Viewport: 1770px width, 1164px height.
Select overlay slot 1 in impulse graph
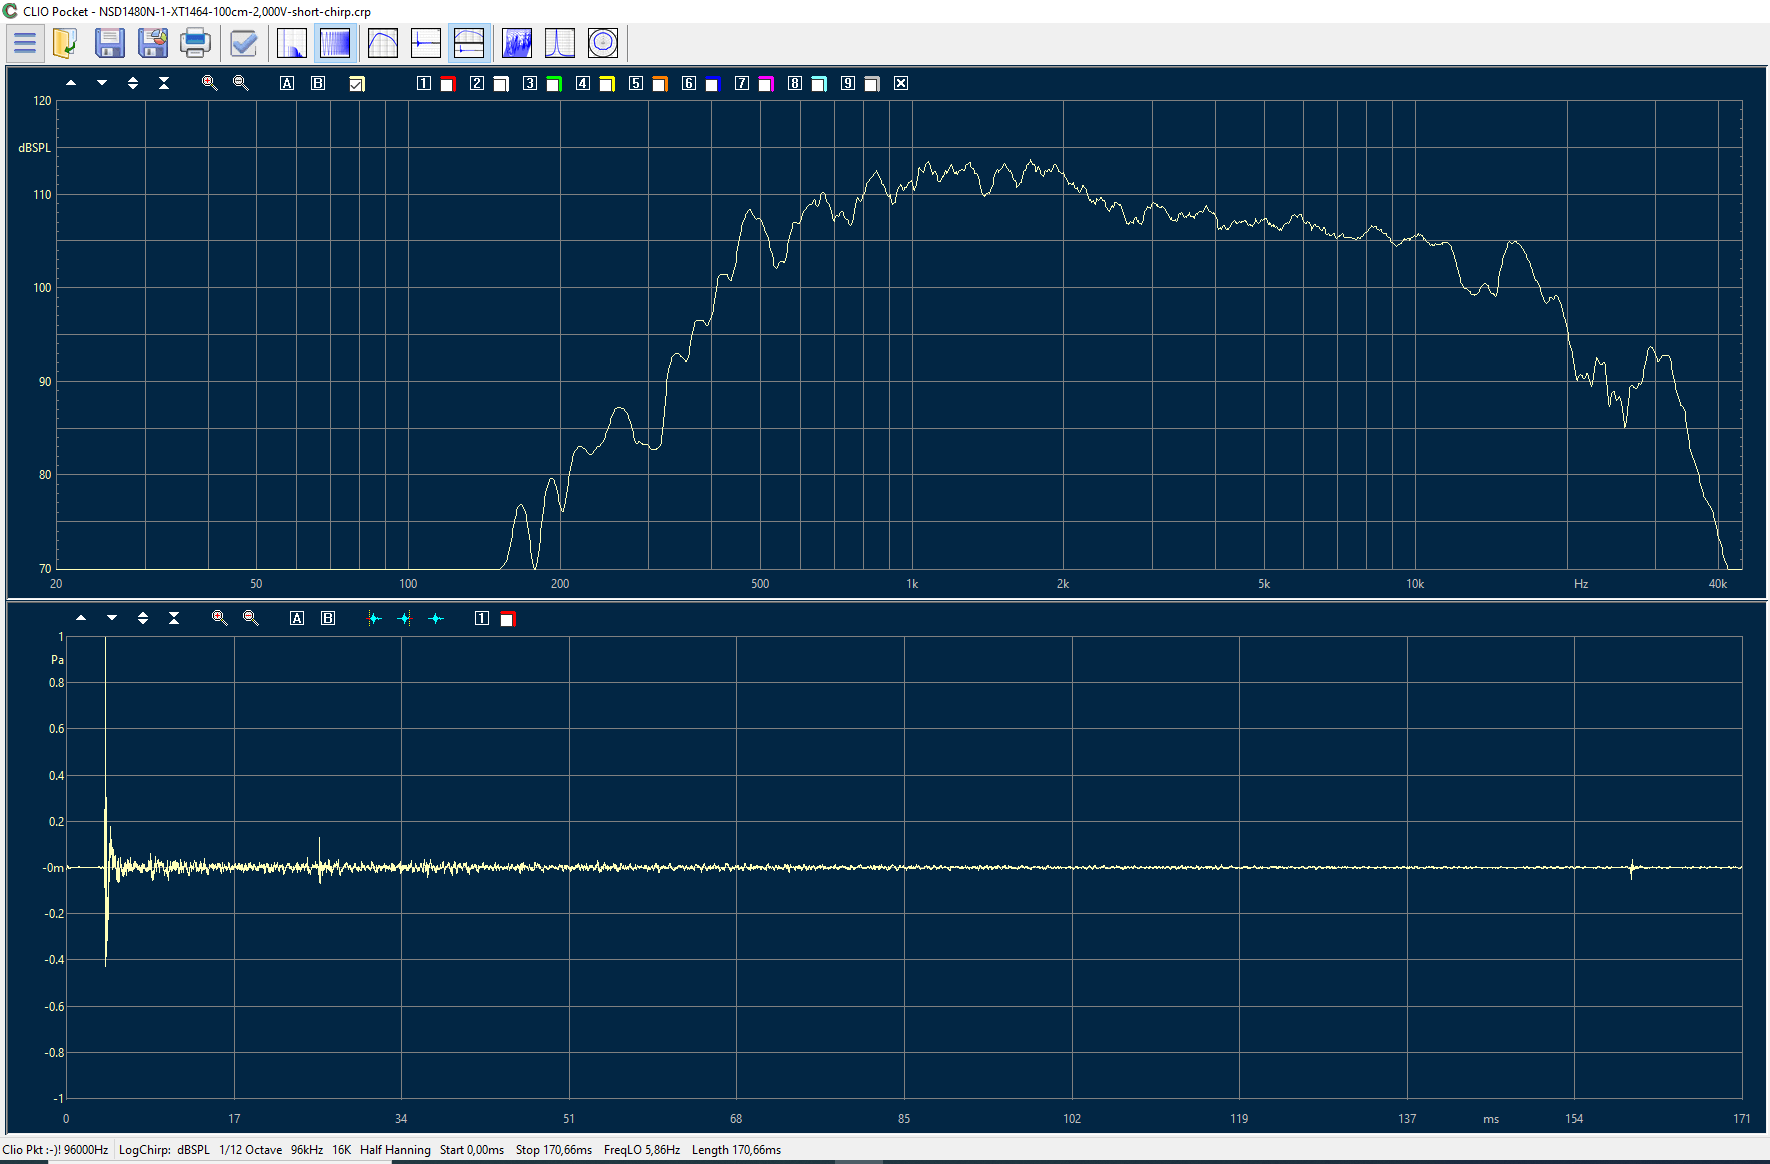(x=482, y=618)
